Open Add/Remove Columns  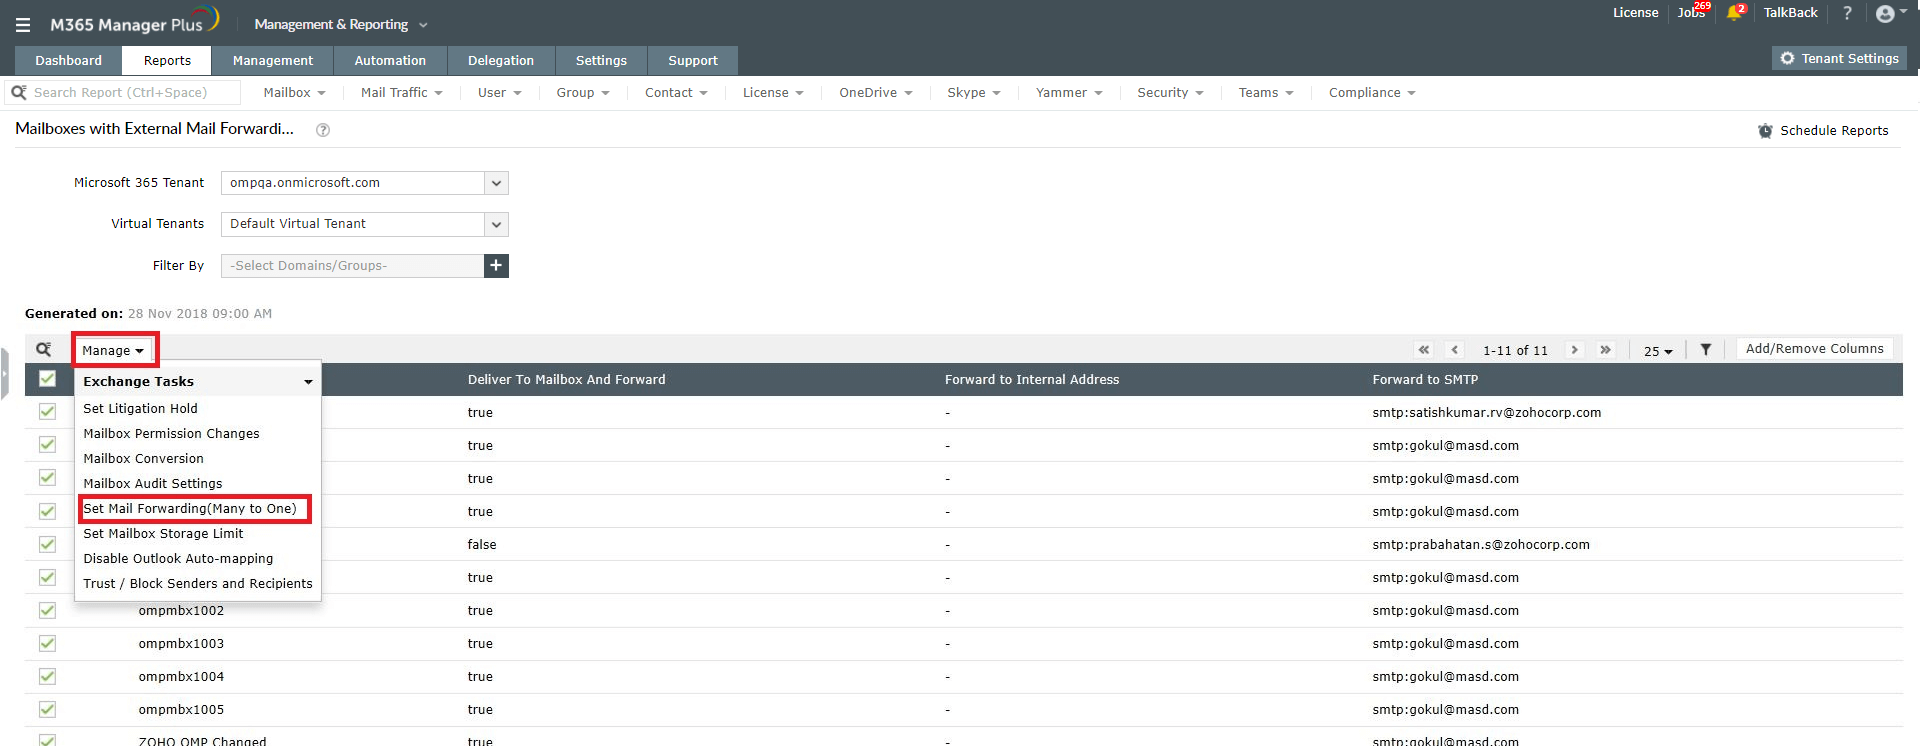[1814, 349]
